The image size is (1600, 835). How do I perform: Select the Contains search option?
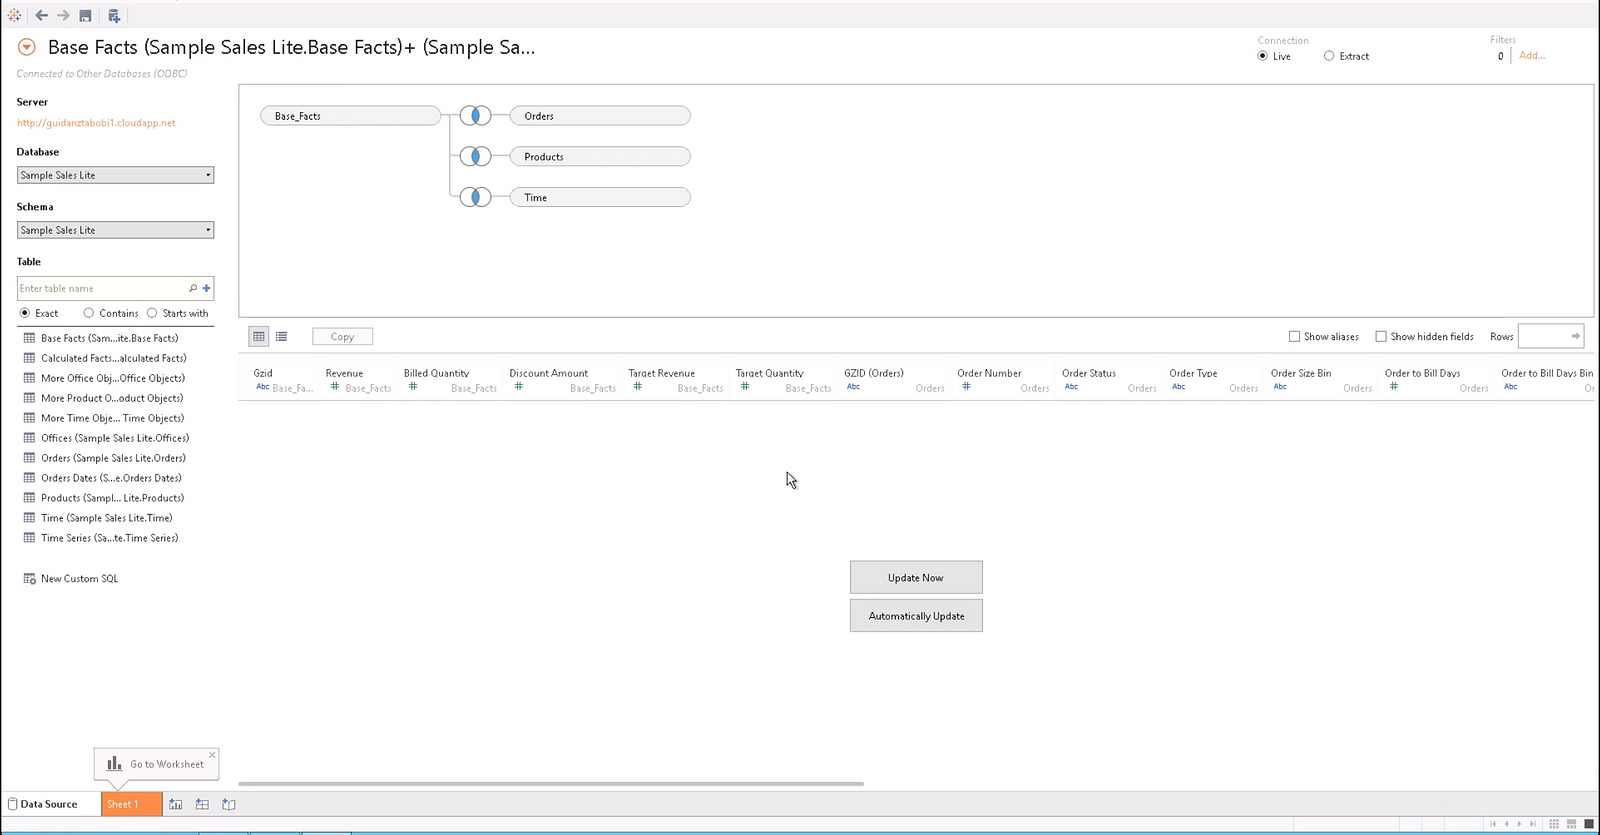point(89,313)
